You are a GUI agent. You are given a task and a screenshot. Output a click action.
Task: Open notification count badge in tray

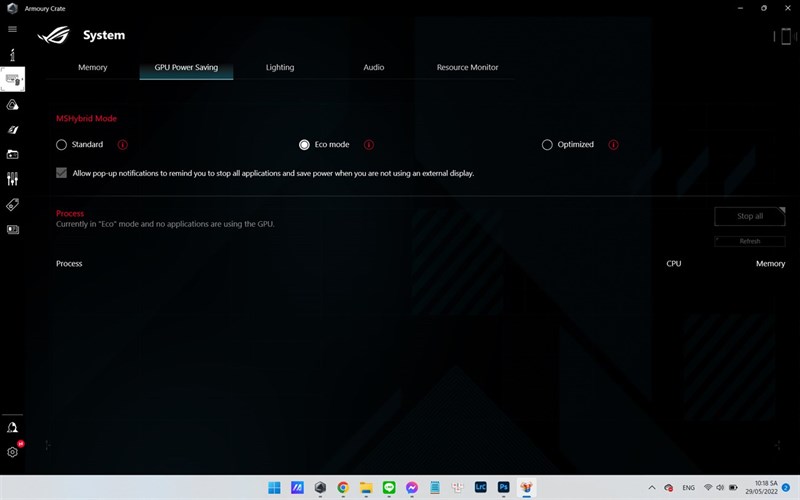coord(786,488)
